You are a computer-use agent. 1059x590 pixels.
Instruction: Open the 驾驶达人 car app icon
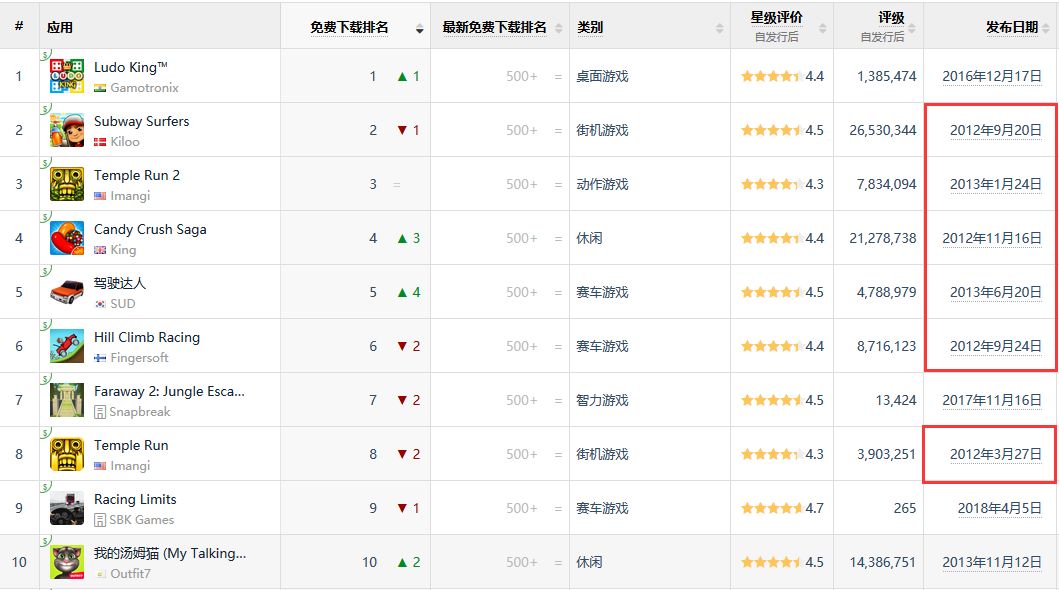point(67,292)
